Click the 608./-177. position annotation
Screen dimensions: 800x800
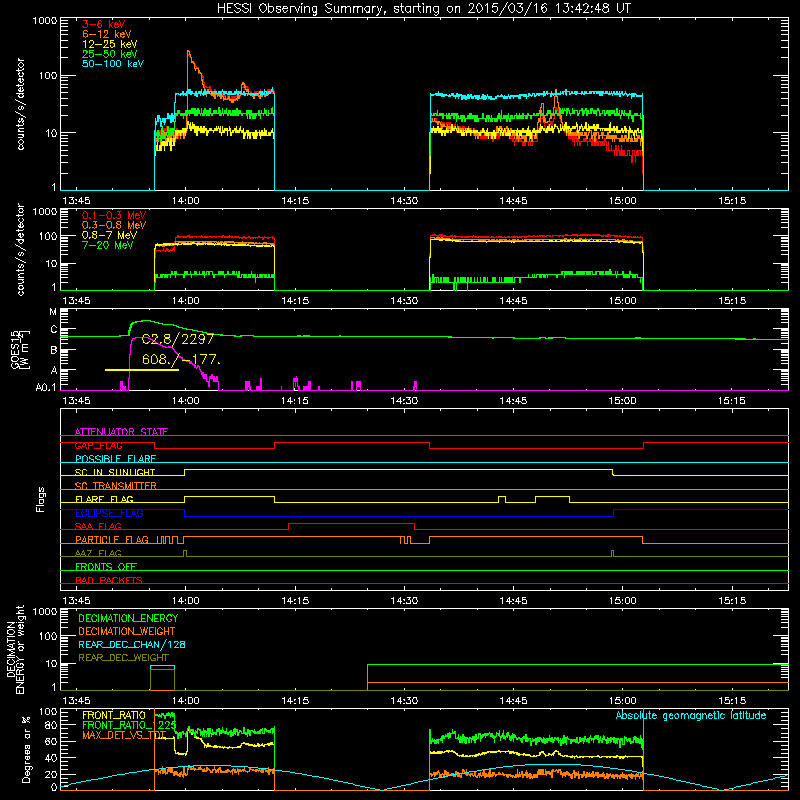coord(181,359)
